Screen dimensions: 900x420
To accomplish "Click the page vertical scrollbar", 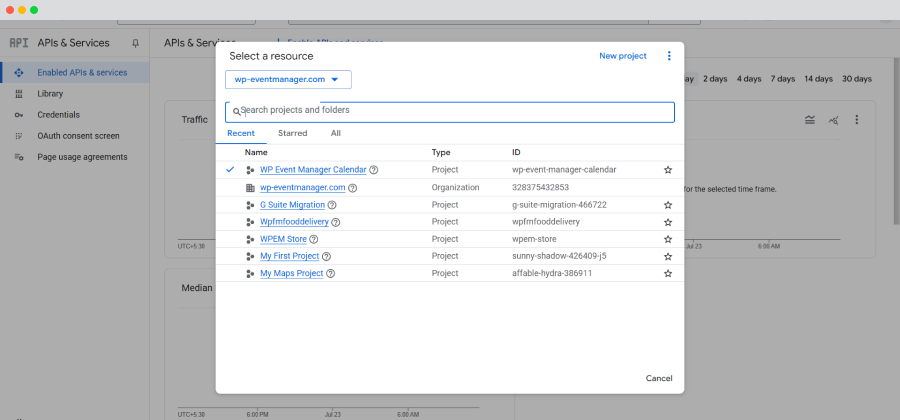I will click(897, 141).
